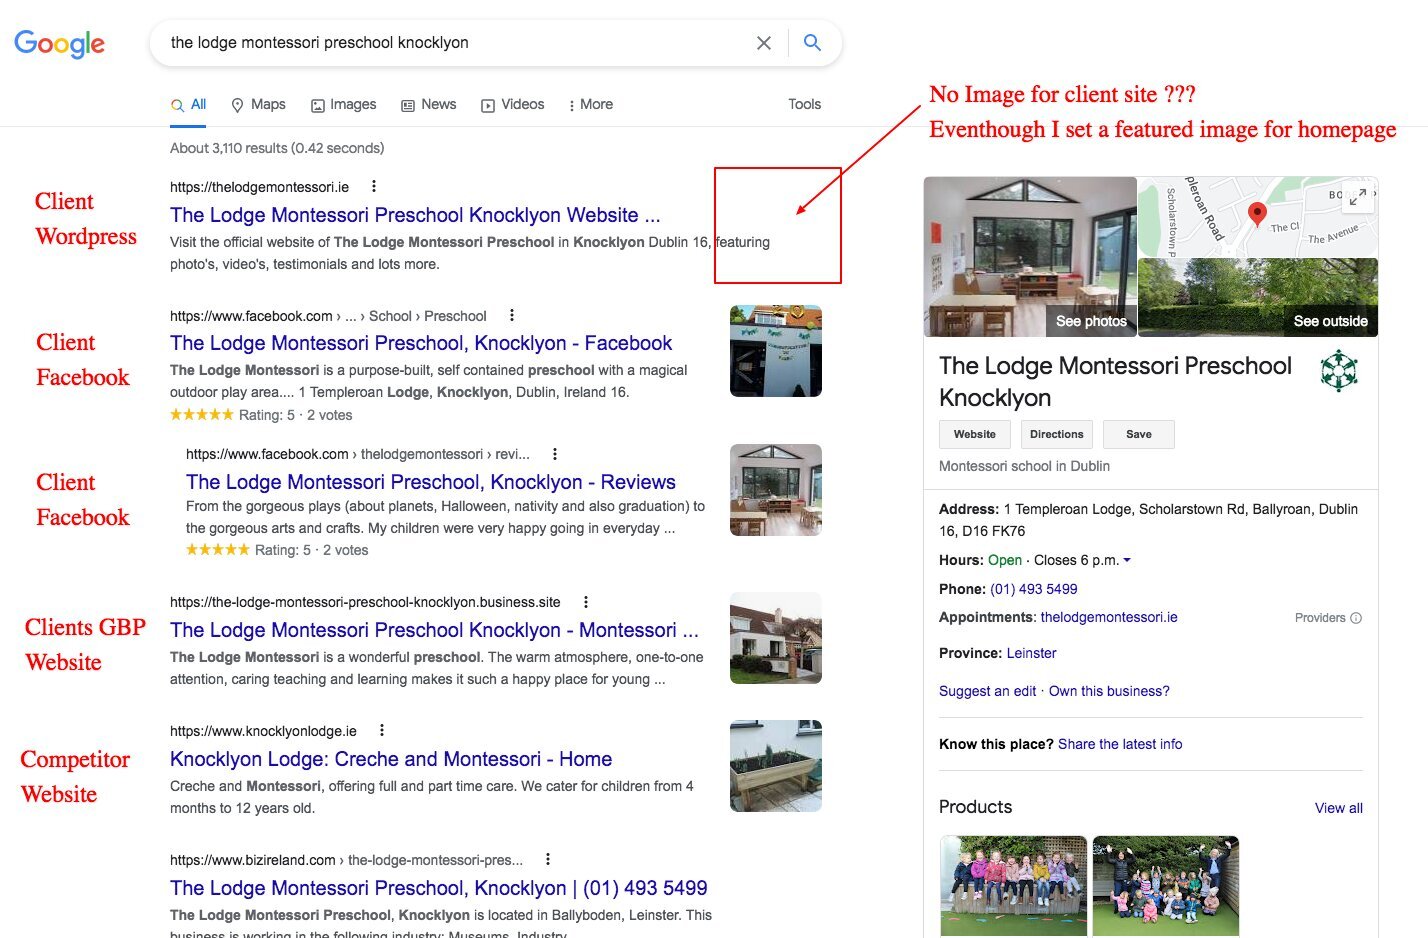Open the Leinster province link

[1031, 653]
